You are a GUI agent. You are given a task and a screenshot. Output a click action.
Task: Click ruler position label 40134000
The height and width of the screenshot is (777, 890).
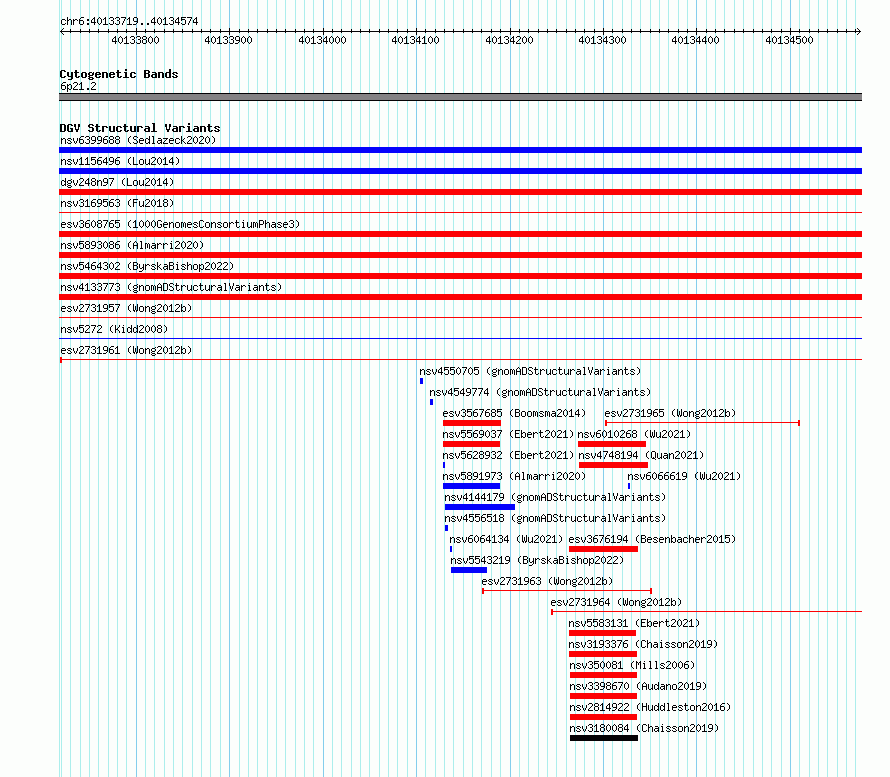322,40
